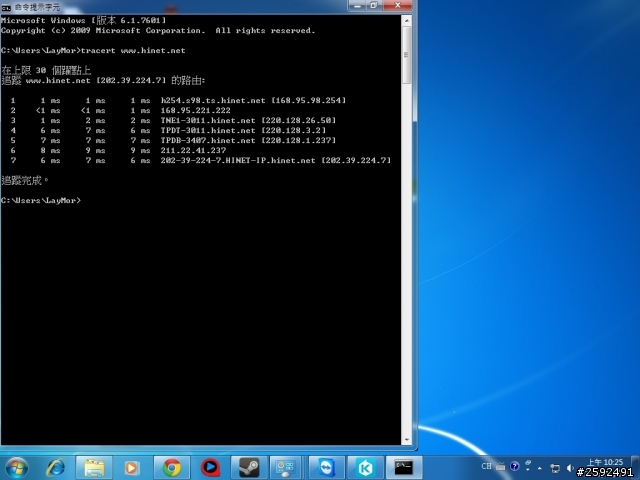Open Steam from the taskbar
The height and width of the screenshot is (480, 640).
click(x=249, y=468)
